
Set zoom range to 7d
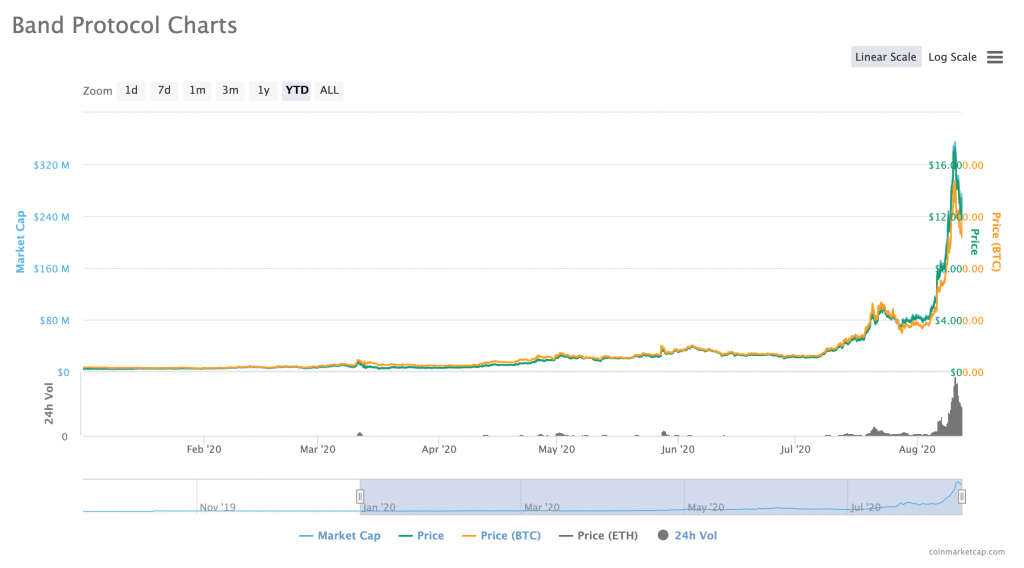(164, 90)
